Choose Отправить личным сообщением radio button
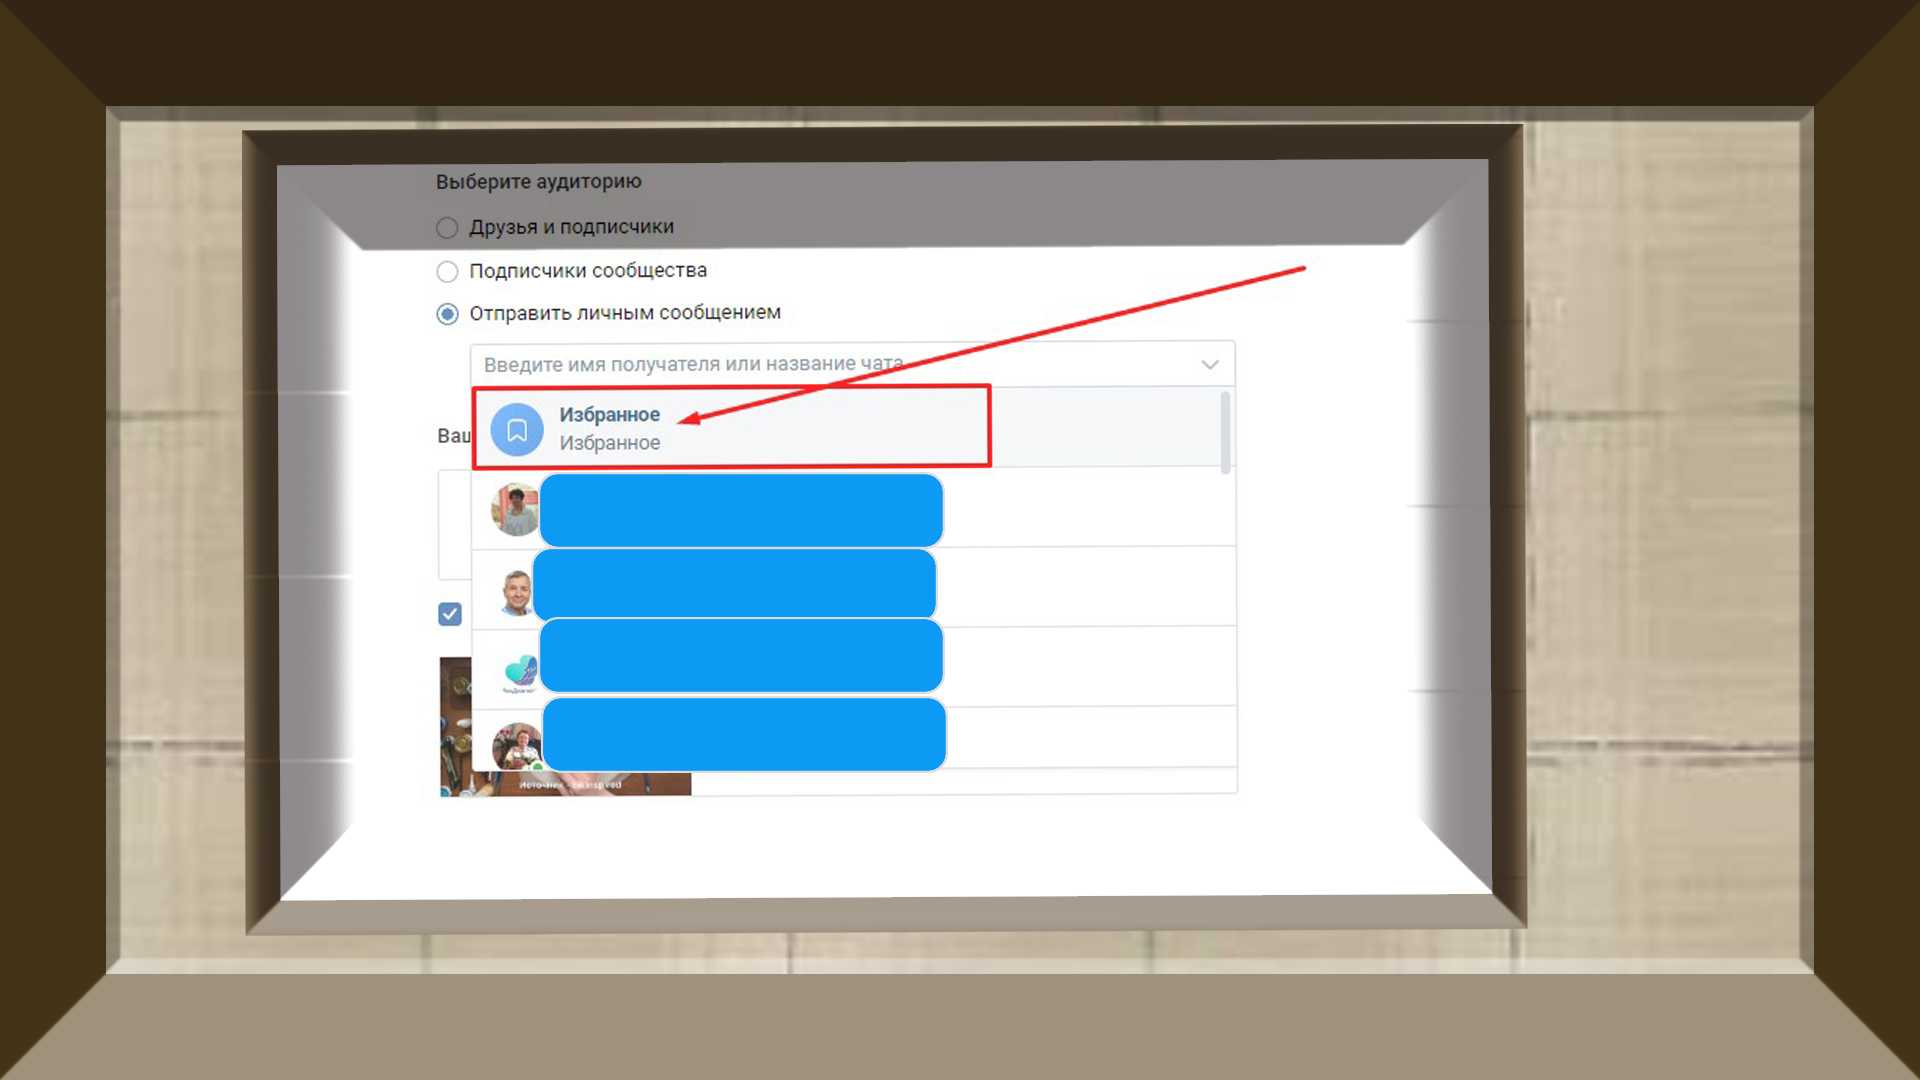 tap(447, 314)
